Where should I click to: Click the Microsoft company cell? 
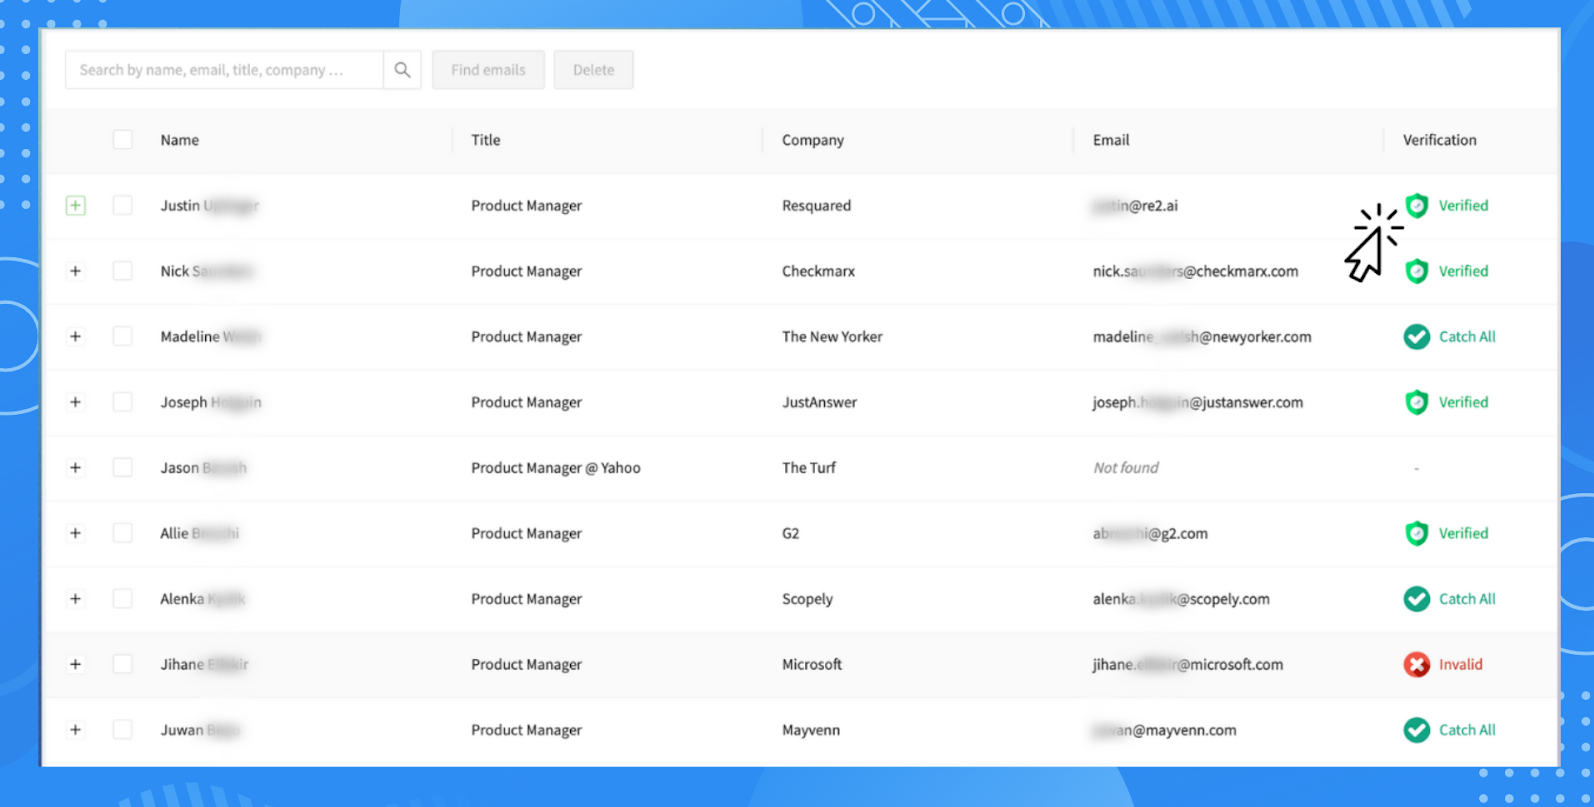812,664
